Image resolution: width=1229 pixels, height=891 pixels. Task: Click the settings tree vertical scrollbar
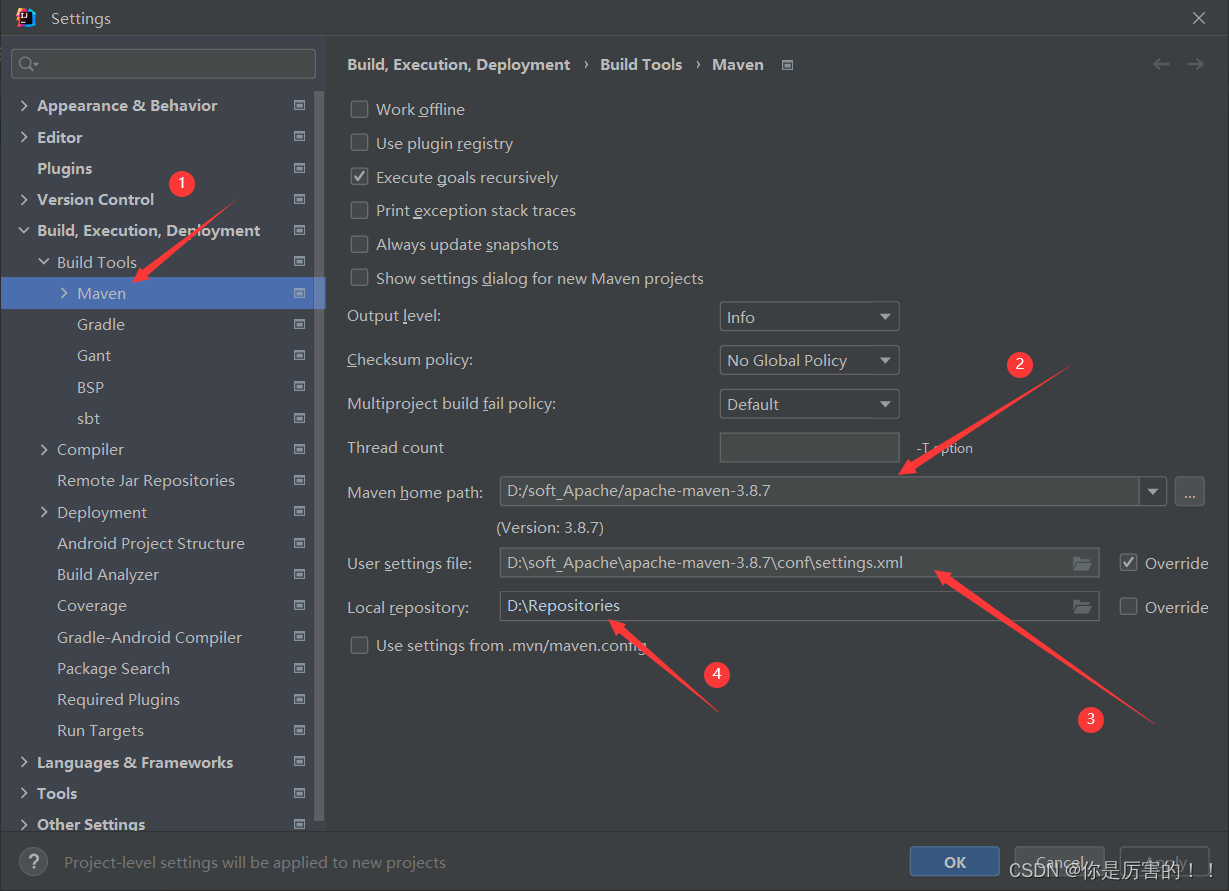click(320, 455)
